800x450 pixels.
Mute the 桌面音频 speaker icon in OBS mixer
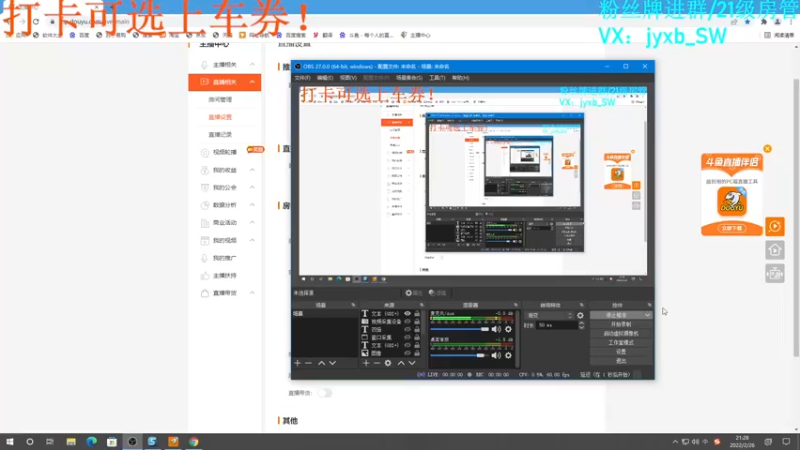tap(496, 356)
